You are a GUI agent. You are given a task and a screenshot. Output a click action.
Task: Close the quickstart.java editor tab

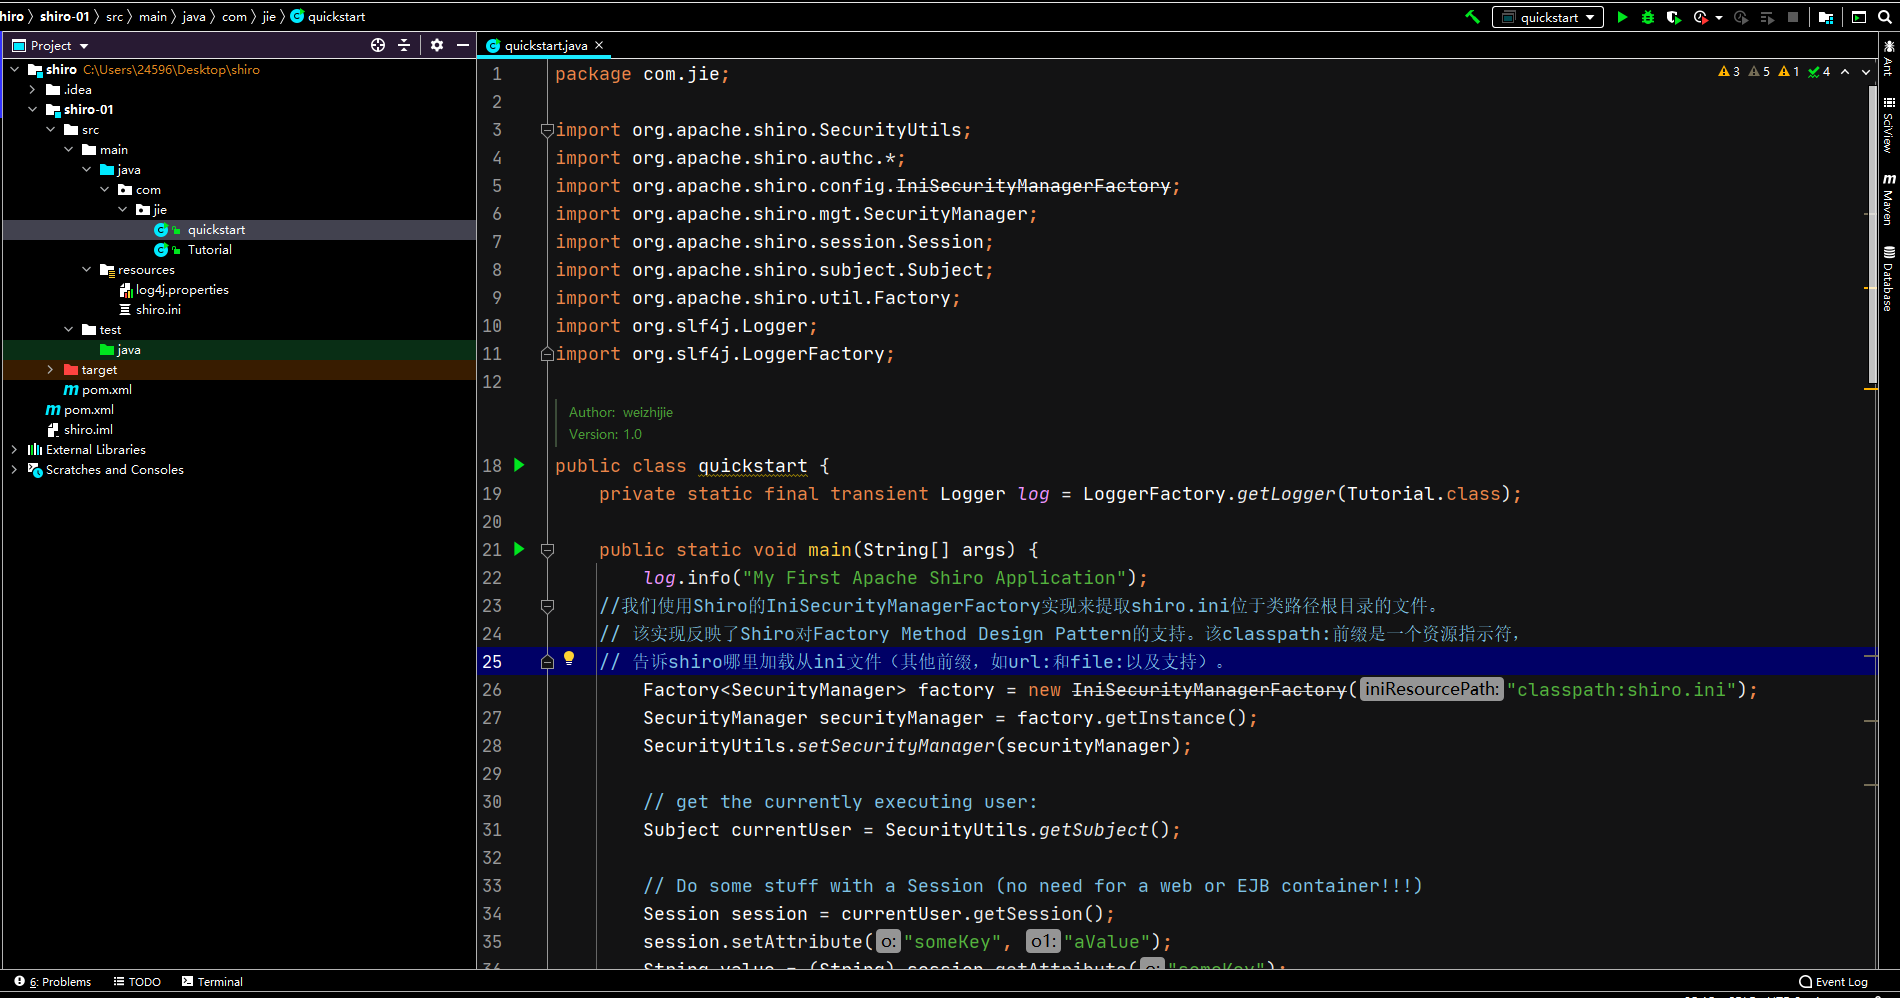(x=599, y=45)
